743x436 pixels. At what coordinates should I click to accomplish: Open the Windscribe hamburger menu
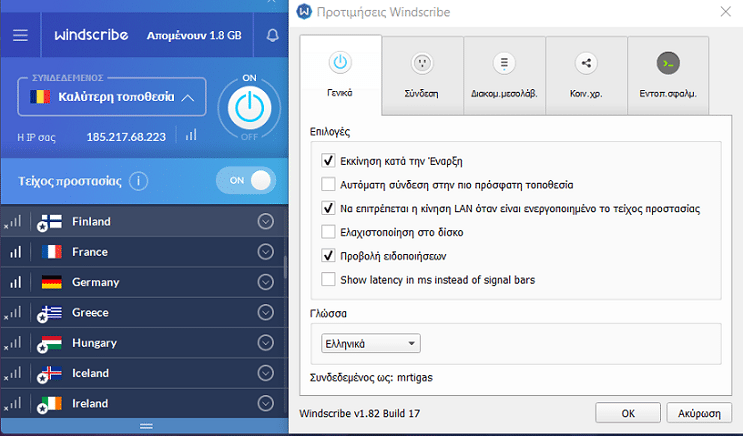pos(20,36)
